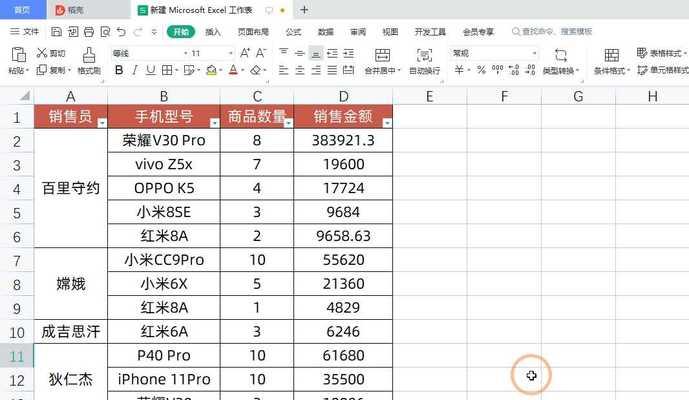
Task: Click the Increase Decimal places icon
Action: [x=514, y=70]
